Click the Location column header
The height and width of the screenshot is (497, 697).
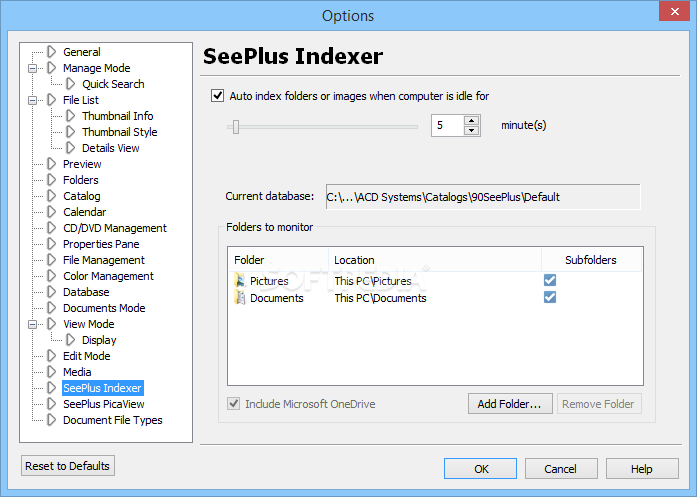435,260
